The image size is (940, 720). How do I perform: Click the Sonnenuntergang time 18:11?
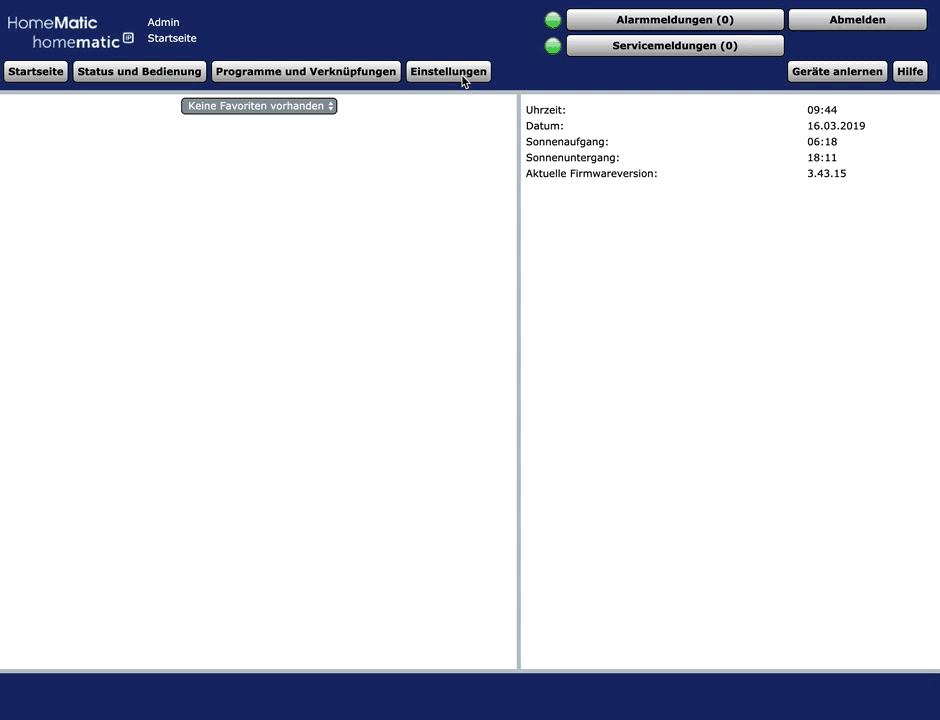coord(821,158)
